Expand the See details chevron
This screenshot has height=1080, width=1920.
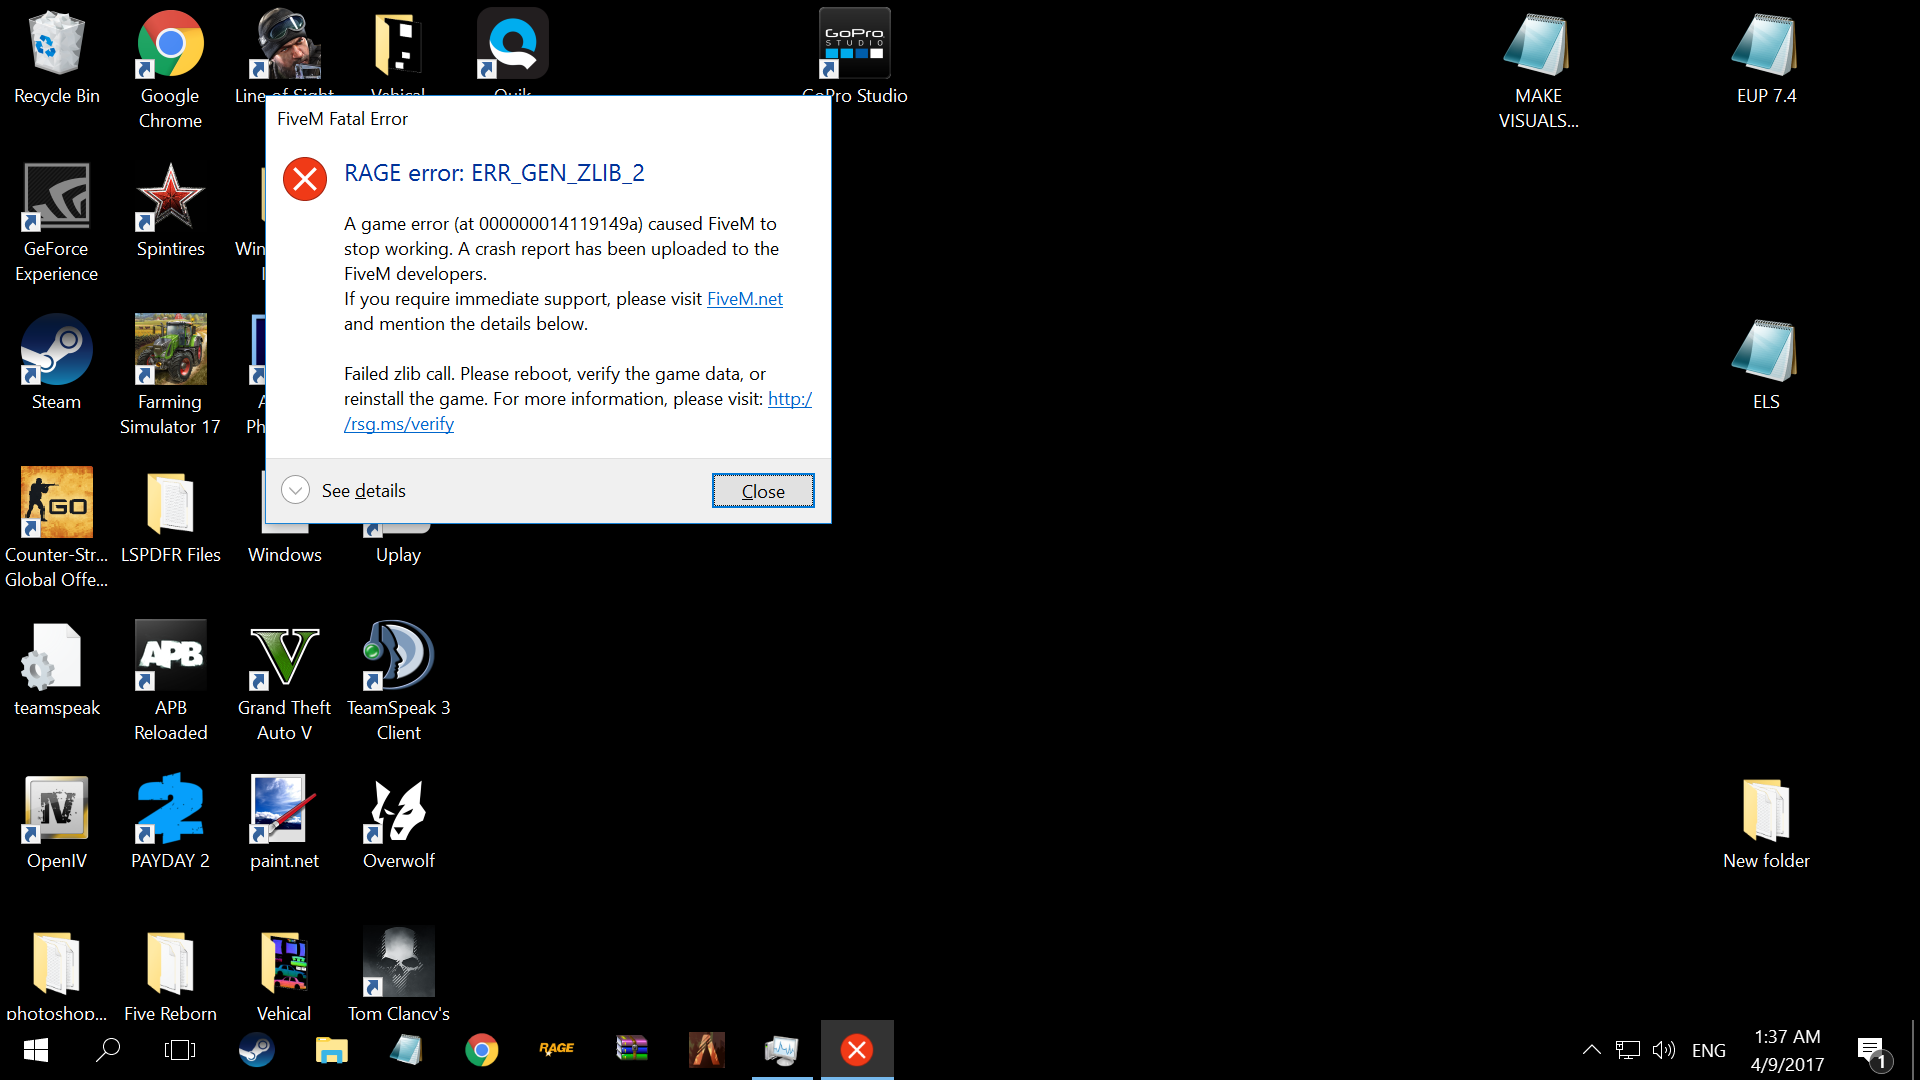click(295, 490)
